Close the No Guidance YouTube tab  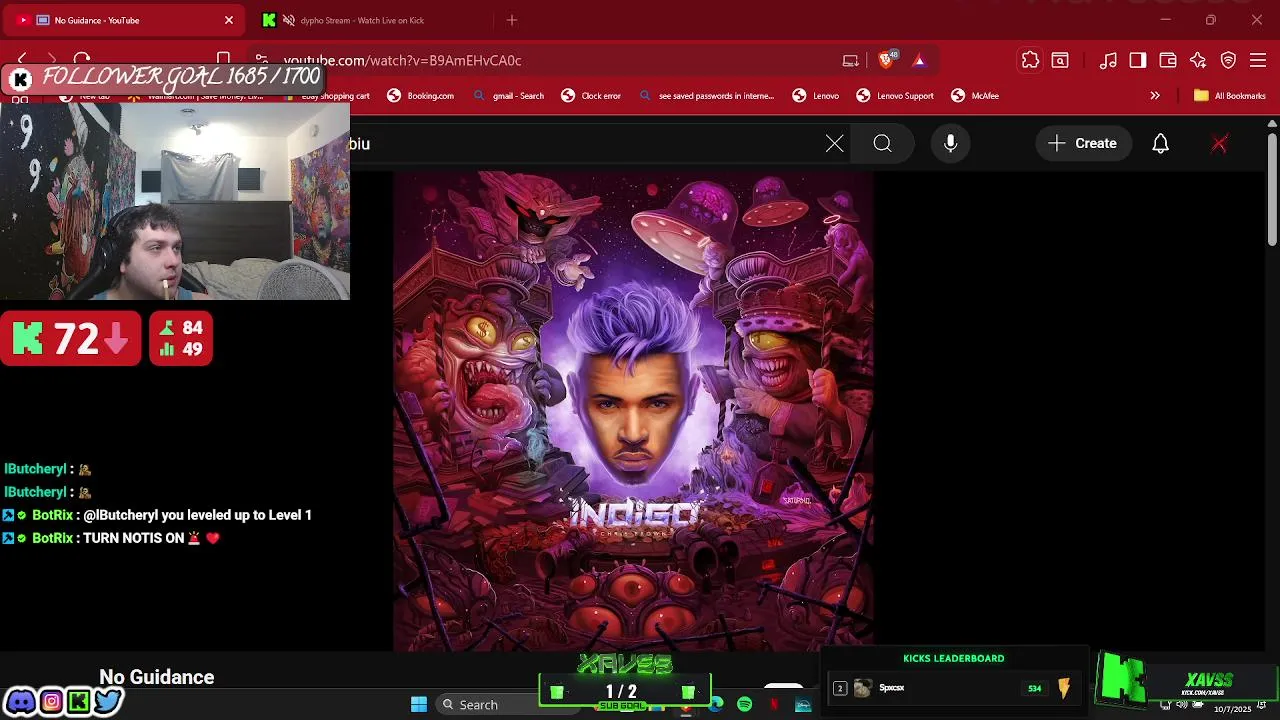tap(229, 20)
